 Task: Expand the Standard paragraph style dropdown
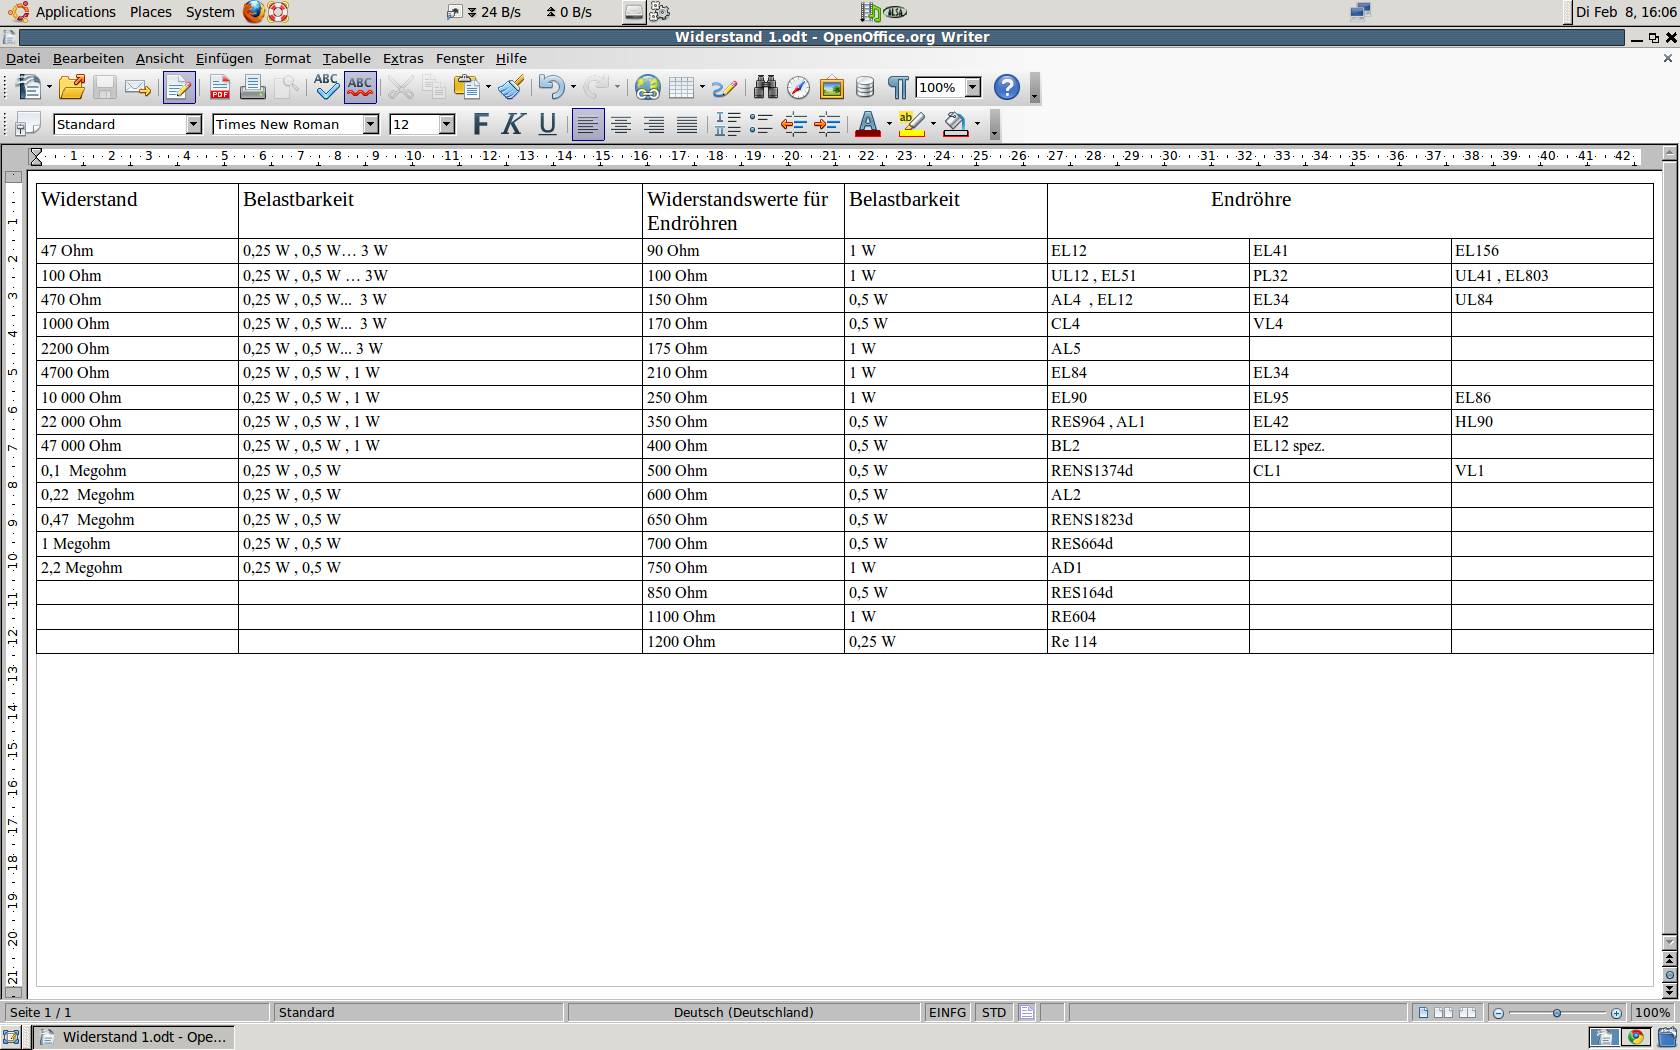193,124
